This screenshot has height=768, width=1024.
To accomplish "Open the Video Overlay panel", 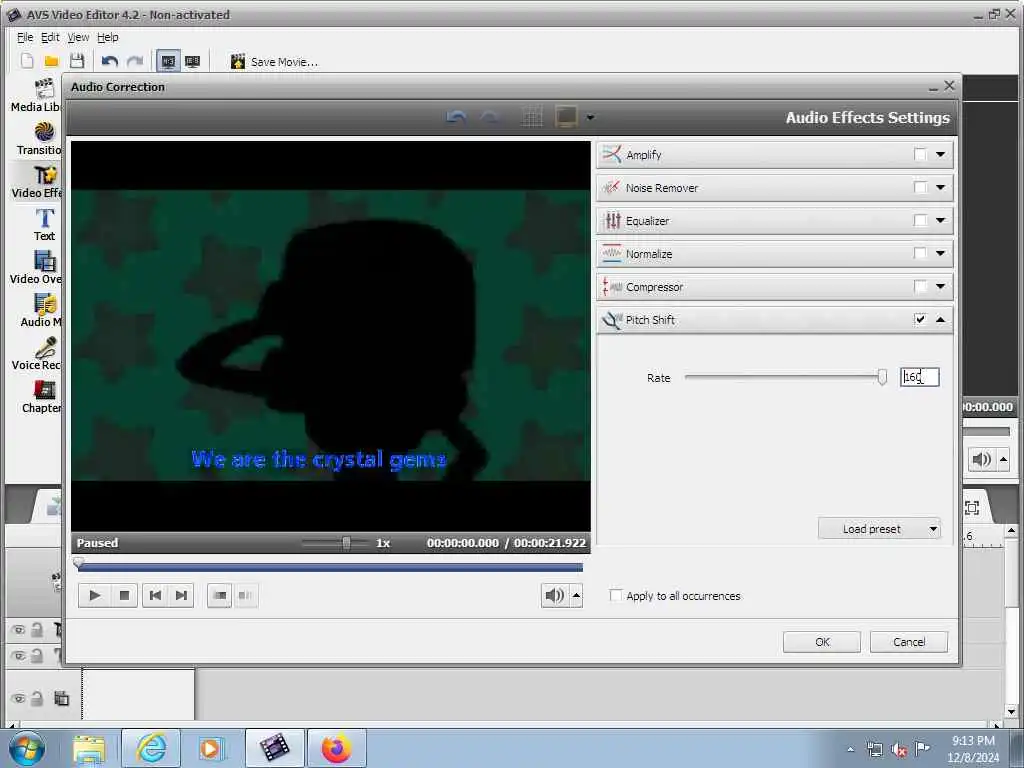I will coord(36,268).
